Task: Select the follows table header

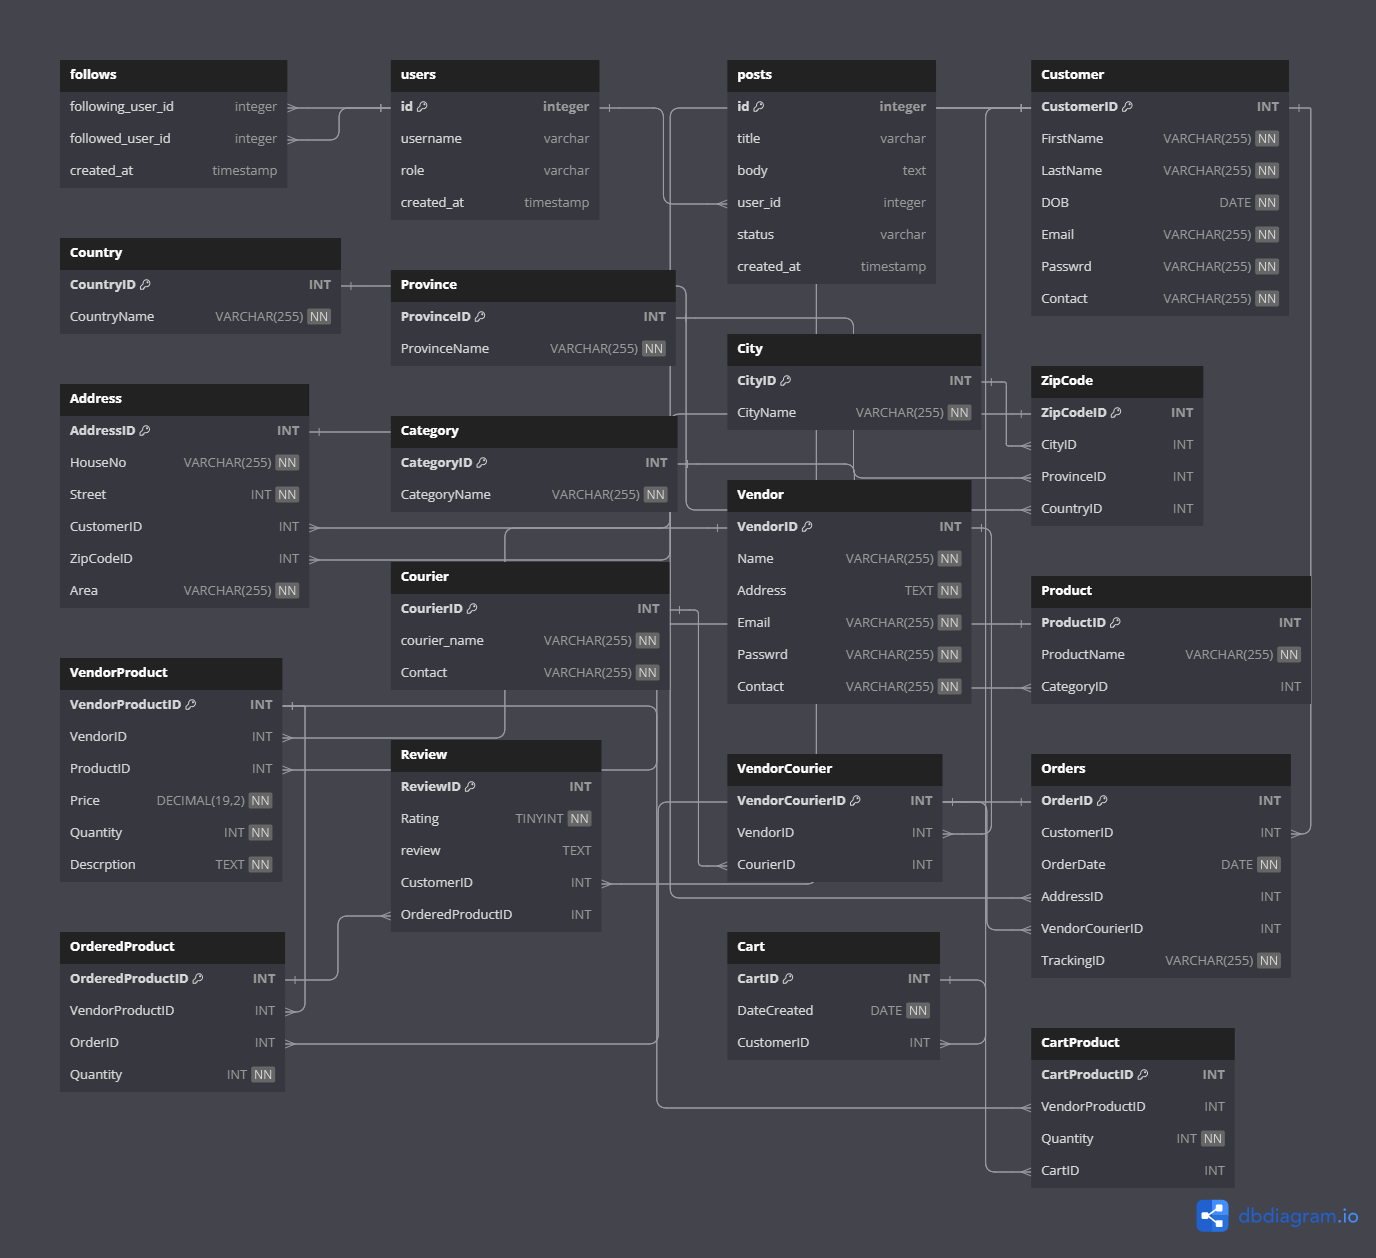Action: 173,75
